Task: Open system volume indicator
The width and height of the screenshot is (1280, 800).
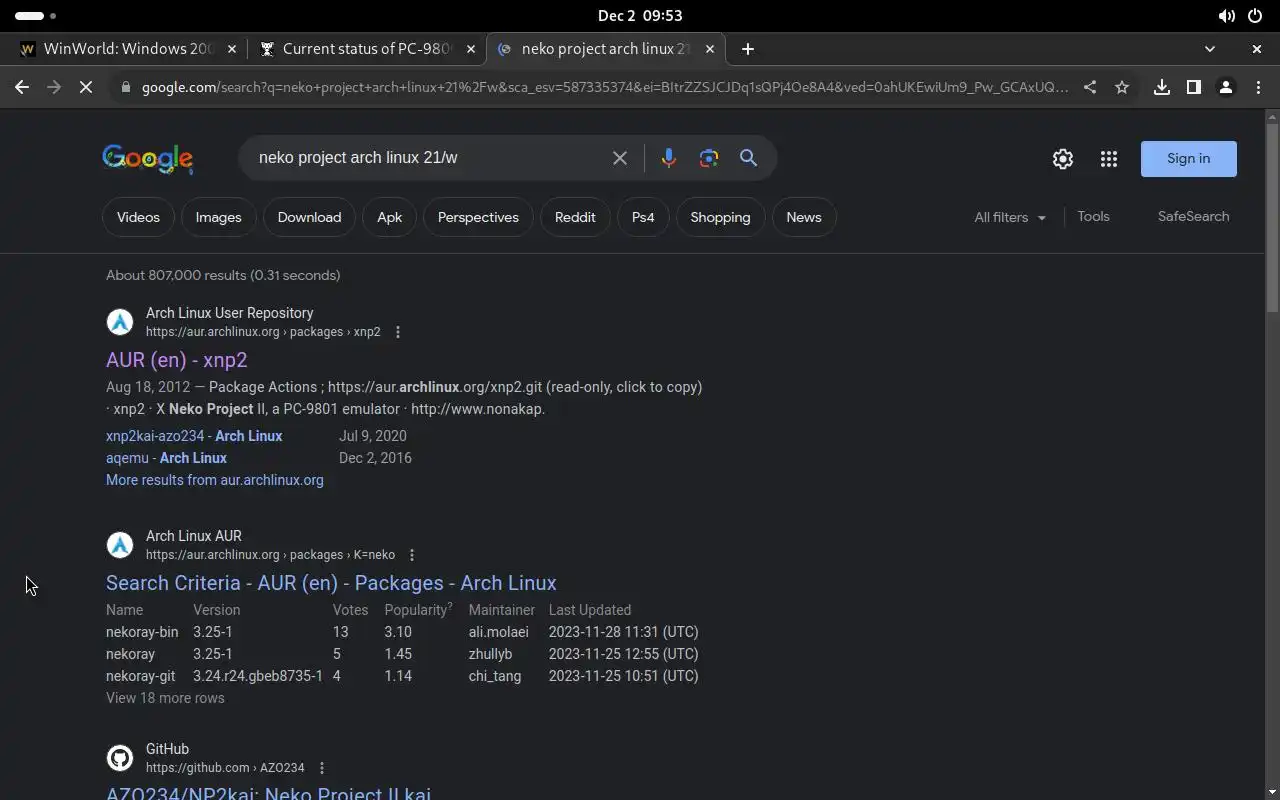Action: click(x=1226, y=15)
